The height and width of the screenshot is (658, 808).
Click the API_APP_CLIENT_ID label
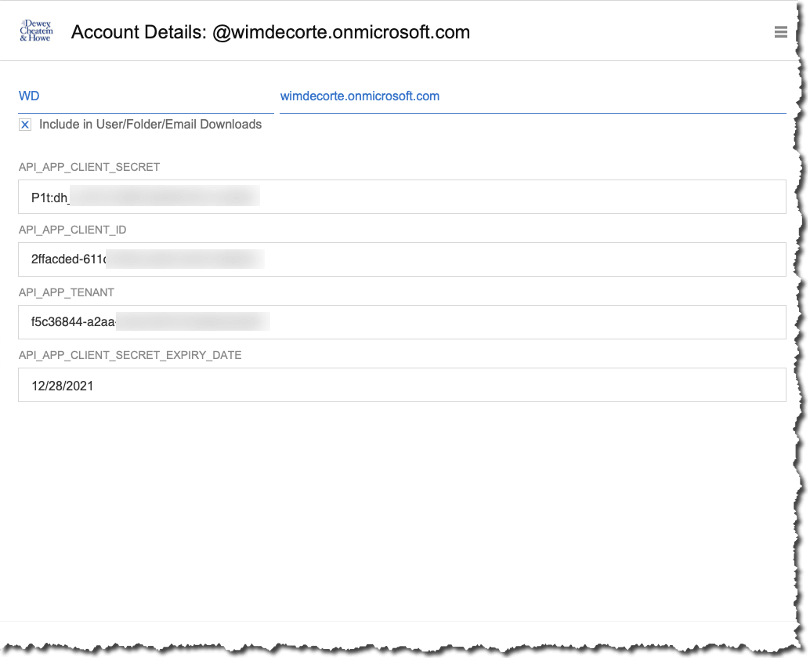click(x=72, y=230)
